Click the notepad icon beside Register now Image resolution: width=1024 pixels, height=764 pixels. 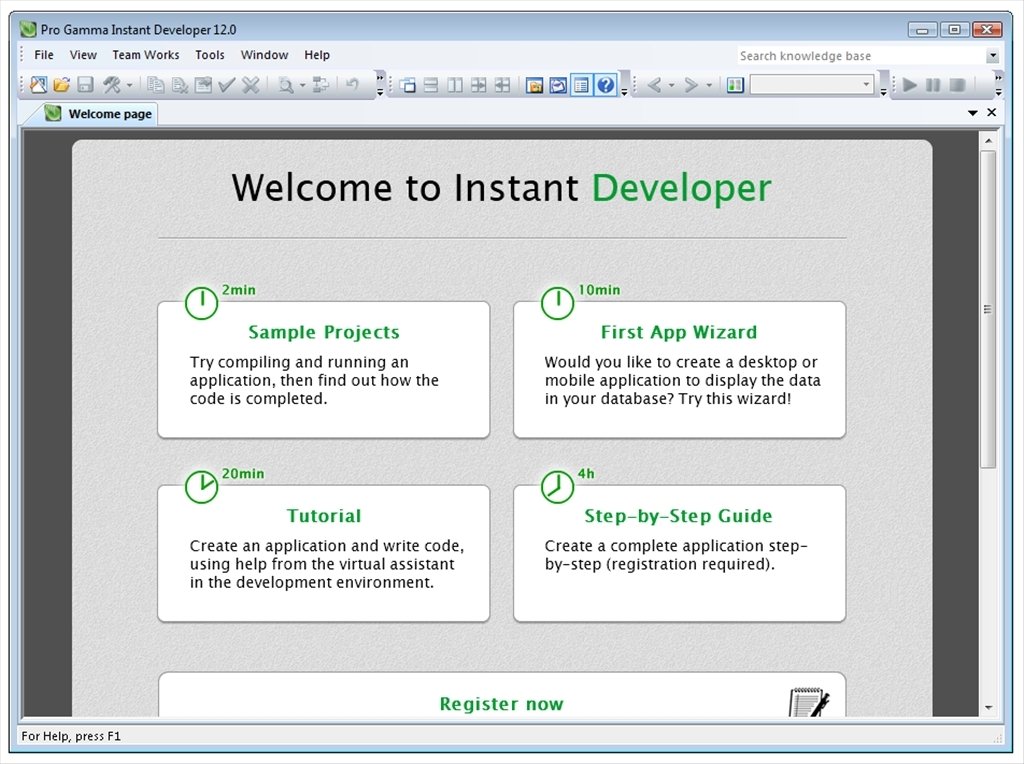[x=809, y=703]
